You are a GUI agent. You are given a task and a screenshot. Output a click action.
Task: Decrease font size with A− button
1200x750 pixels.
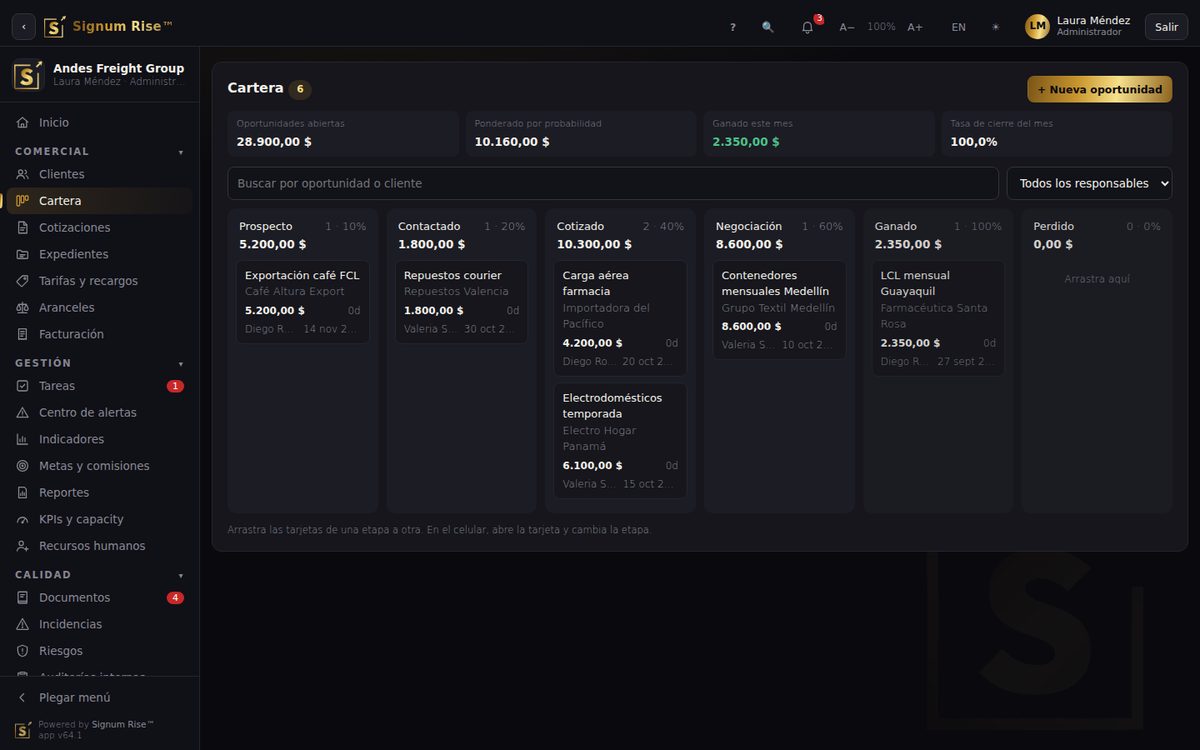(847, 27)
